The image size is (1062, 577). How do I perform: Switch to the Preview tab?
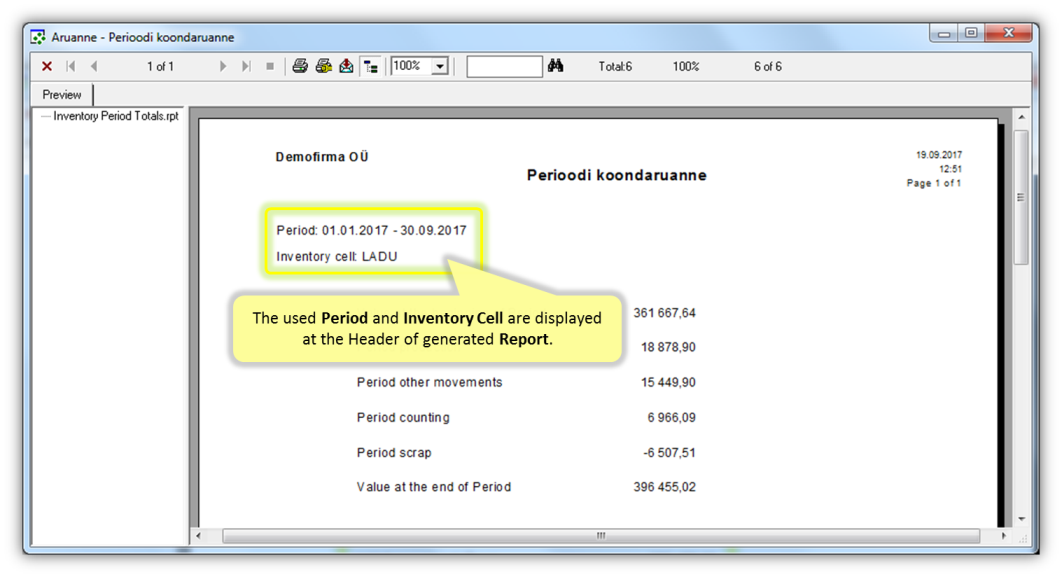click(62, 95)
